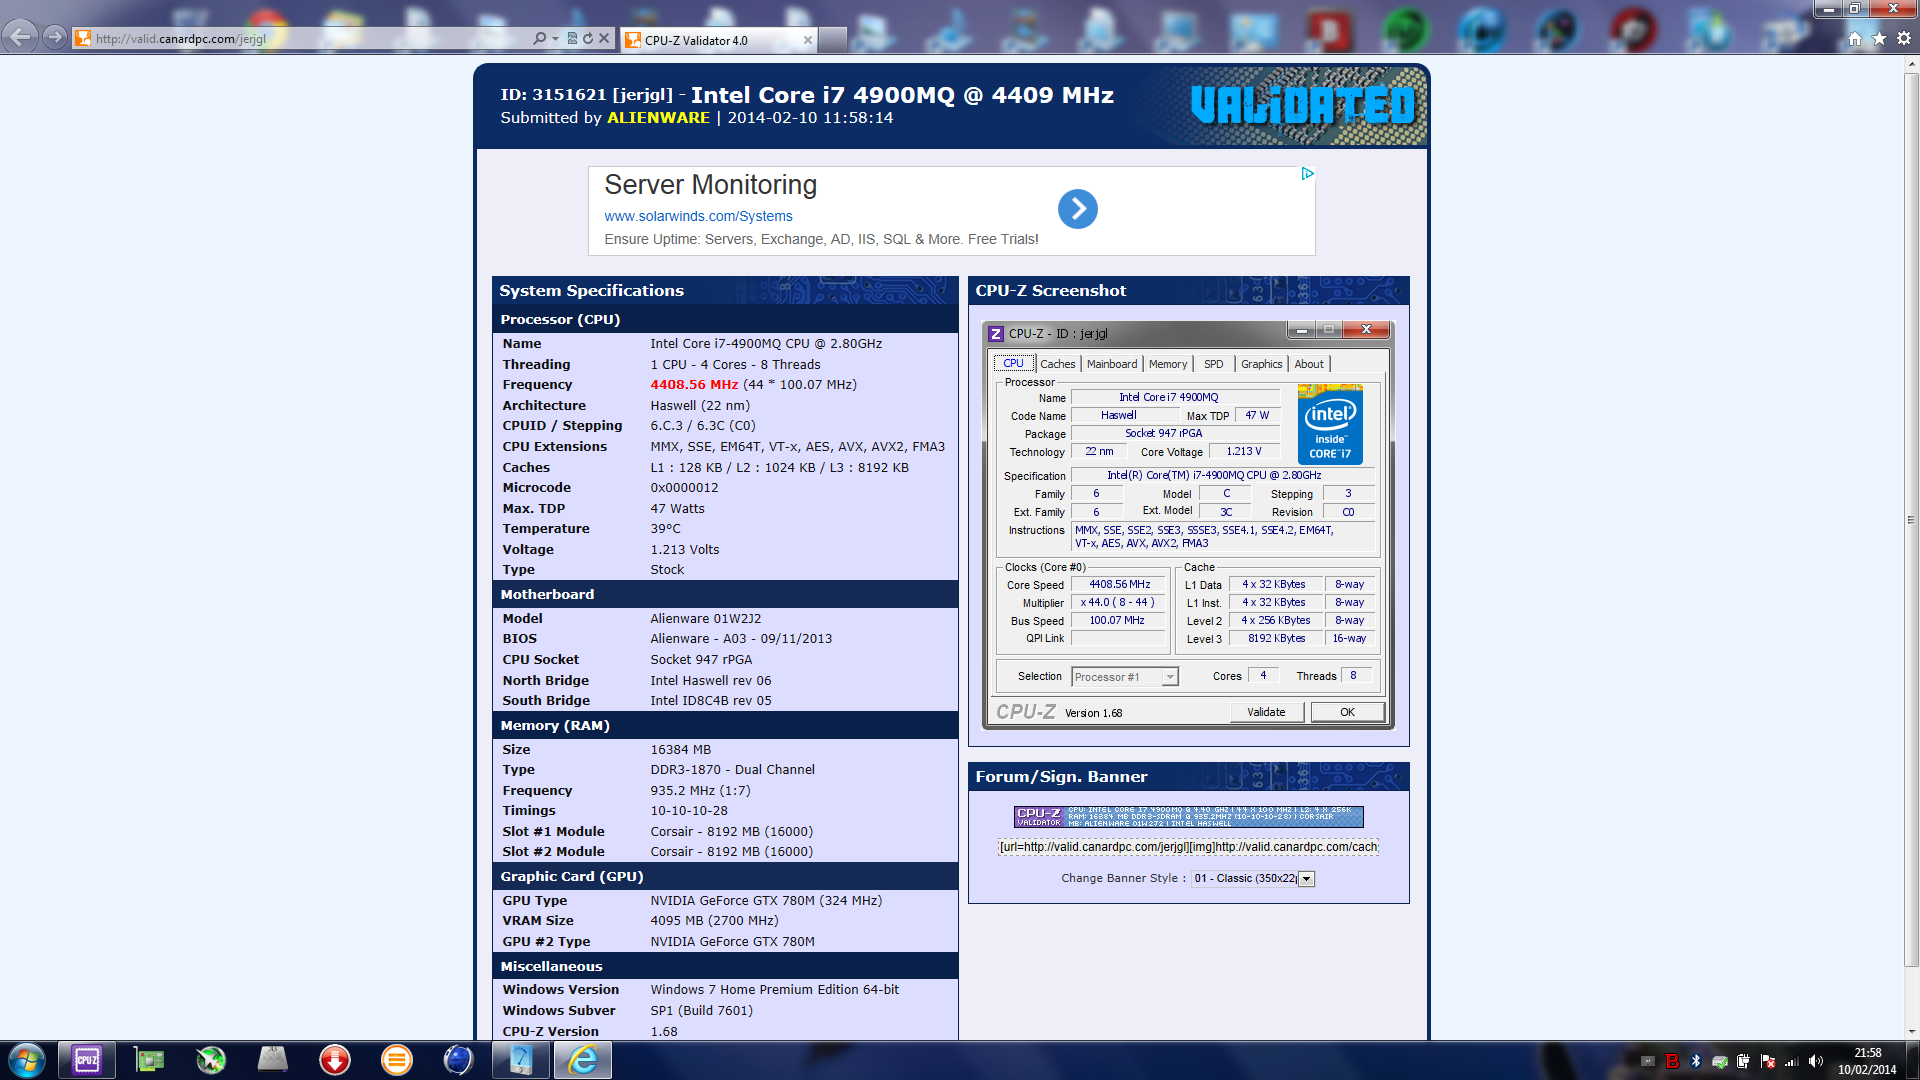
Task: Click the scrollbar down arrow
Action: [1911, 1031]
